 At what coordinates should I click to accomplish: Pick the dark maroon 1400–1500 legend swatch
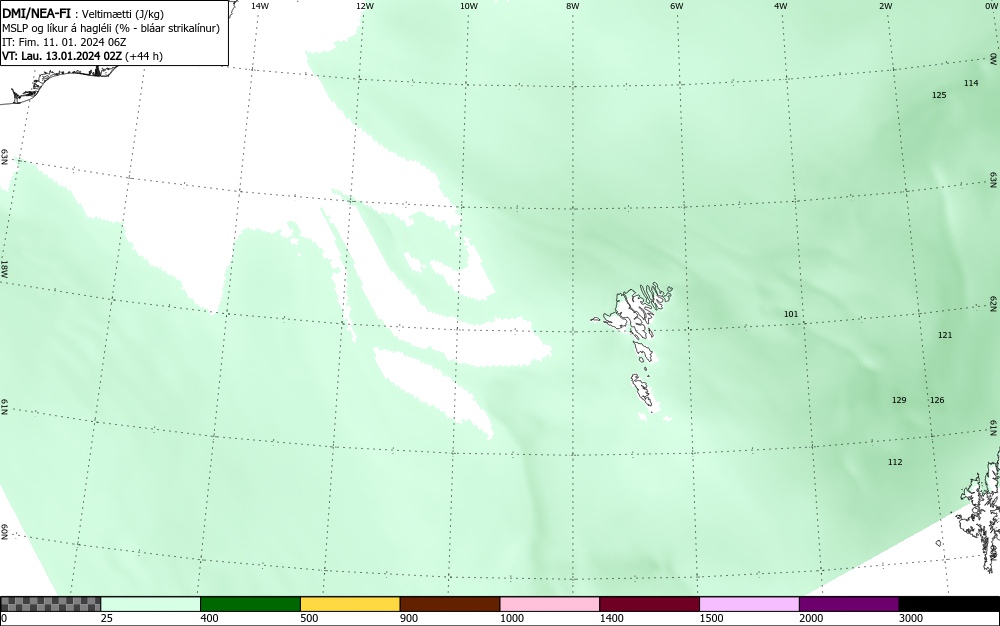coord(649,604)
